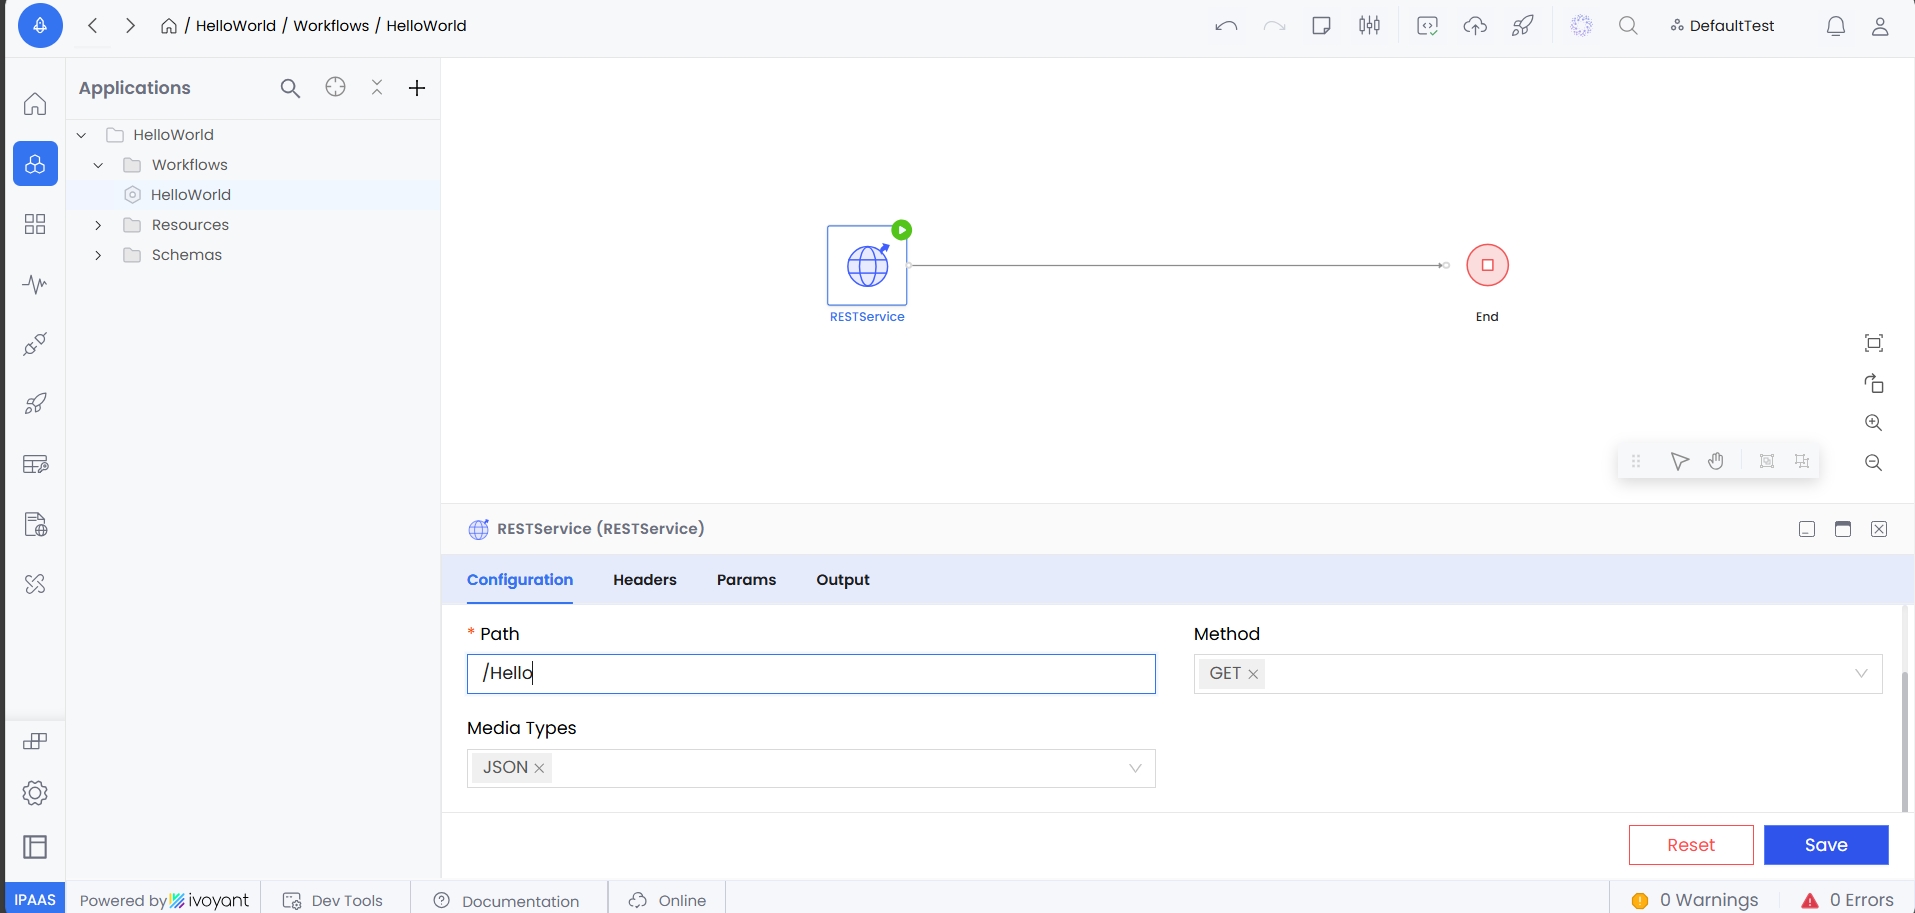1915x913 pixels.
Task: Zoom in on the workflow canvas
Action: pos(1873,423)
